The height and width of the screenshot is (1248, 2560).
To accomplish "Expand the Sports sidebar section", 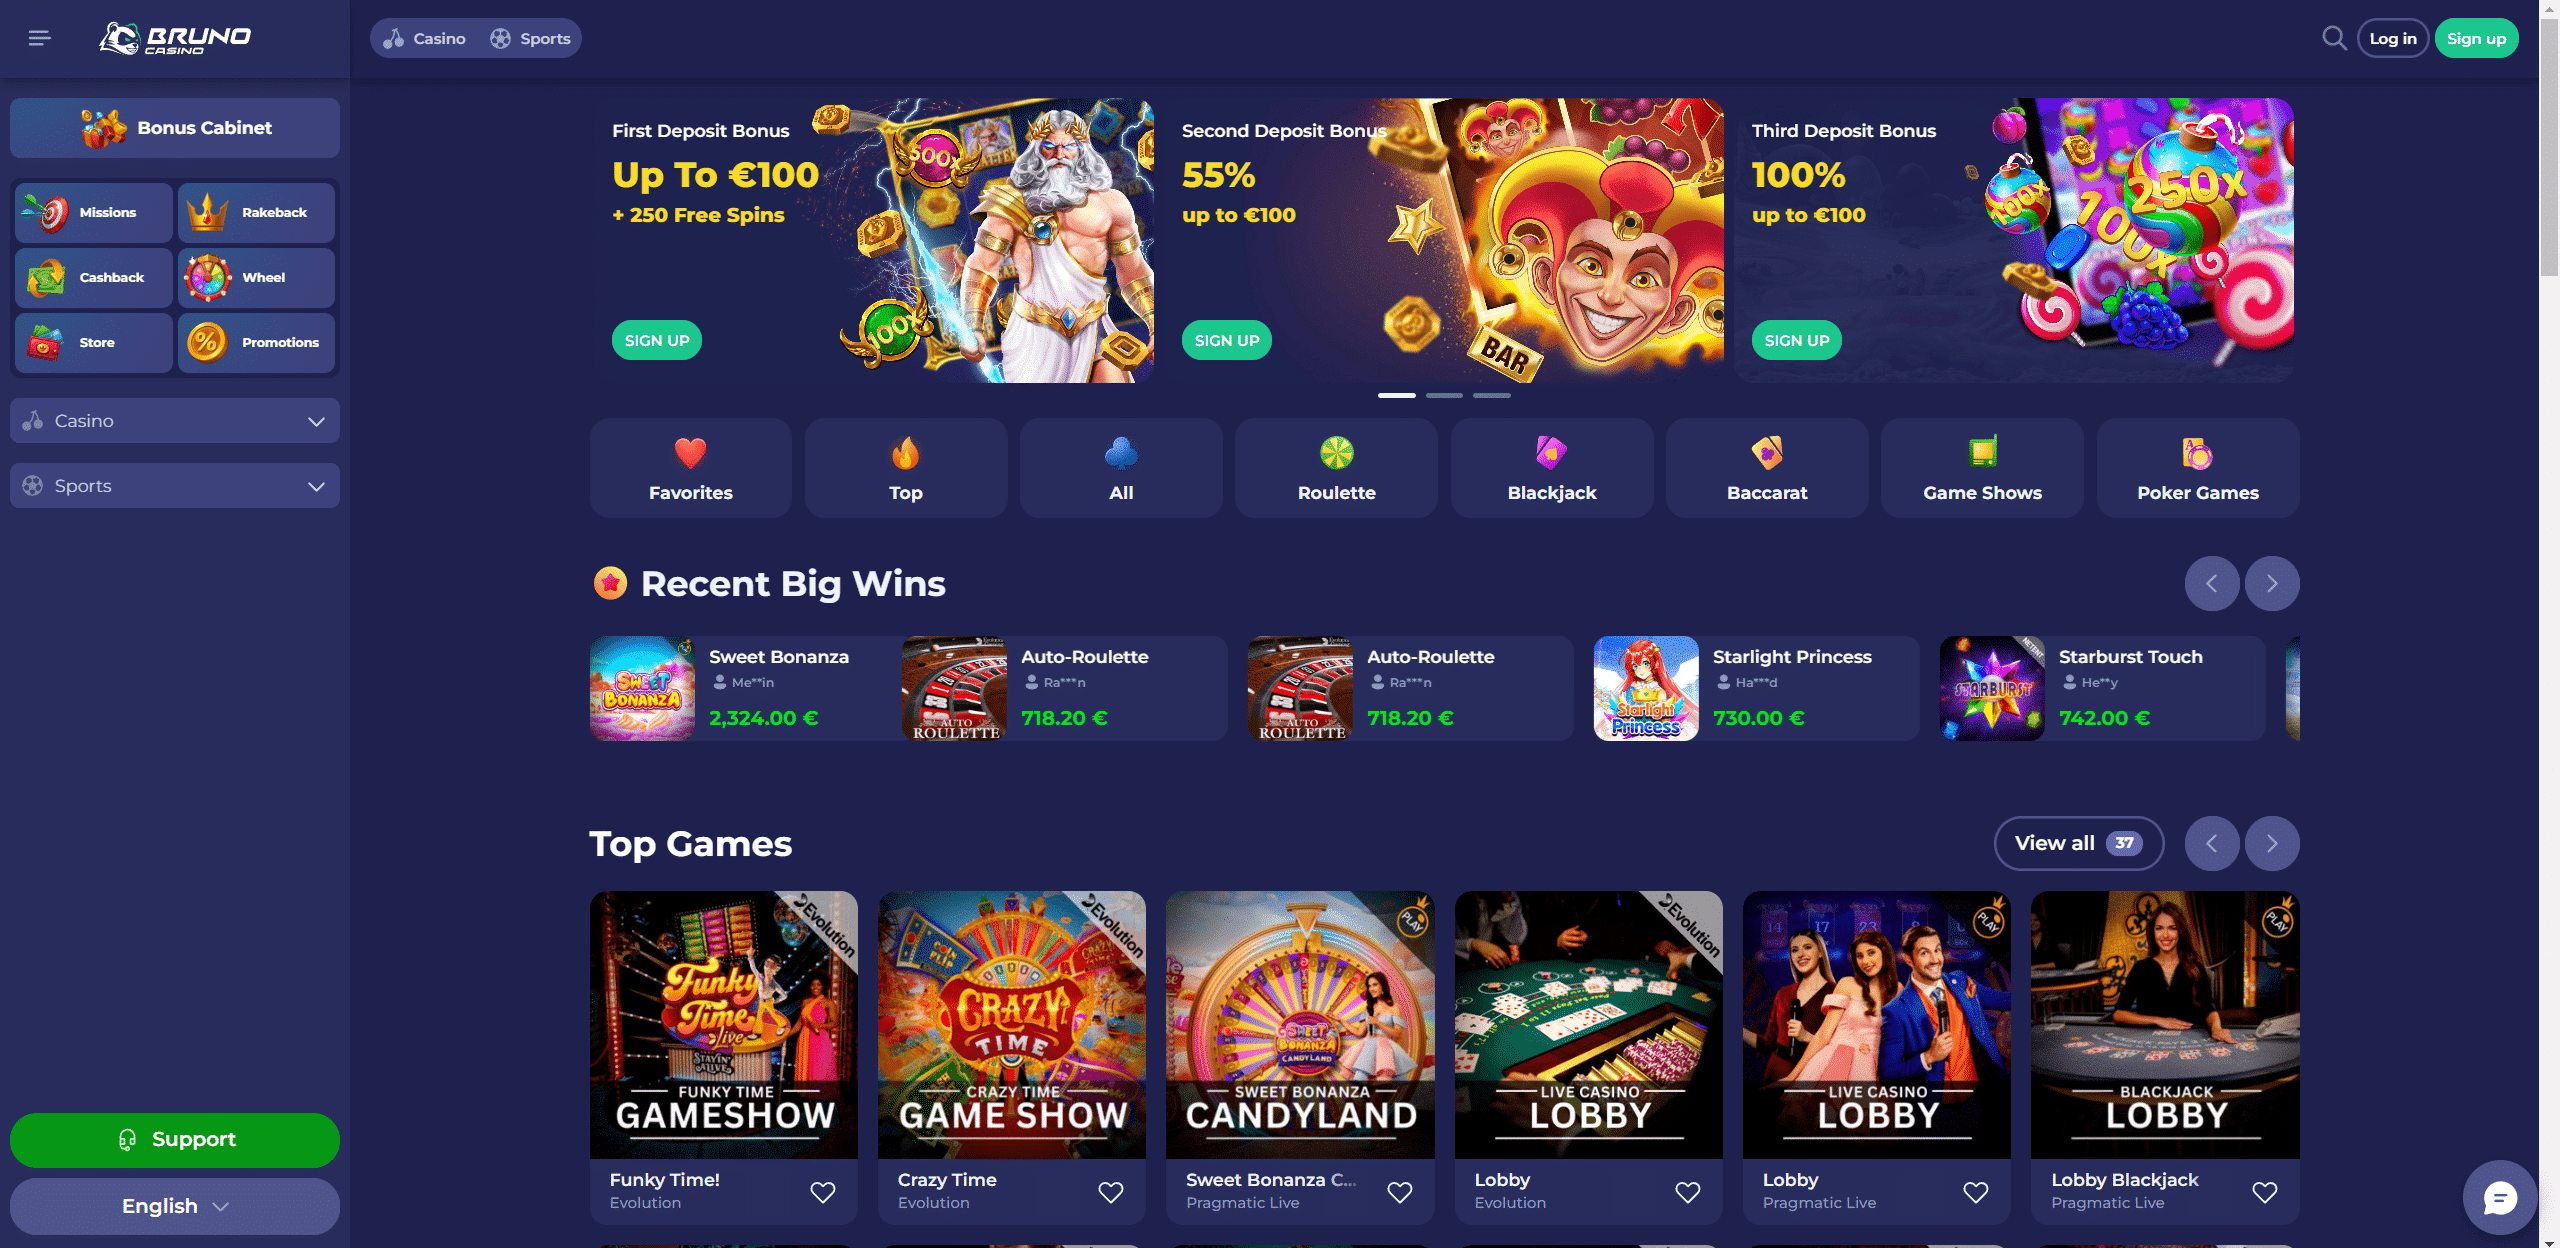I will click(175, 486).
